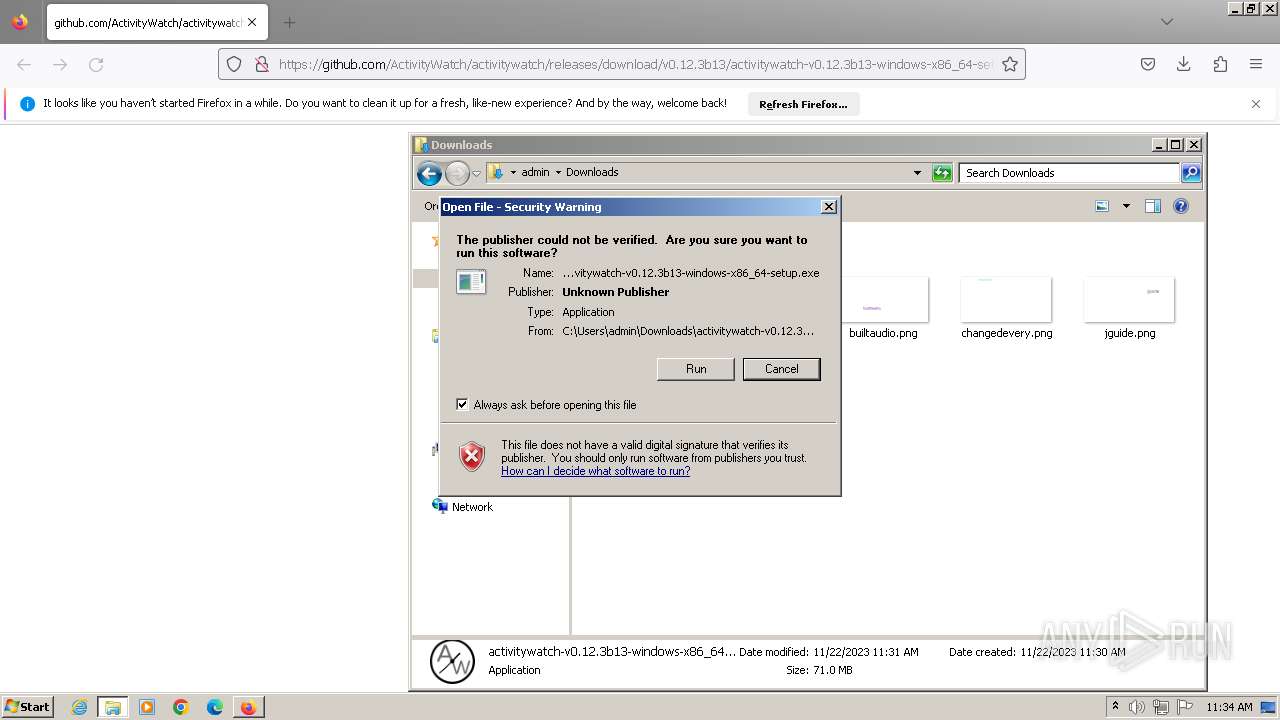The image size is (1280, 720).
Task: Open the Windows Start menu
Action: (x=28, y=706)
